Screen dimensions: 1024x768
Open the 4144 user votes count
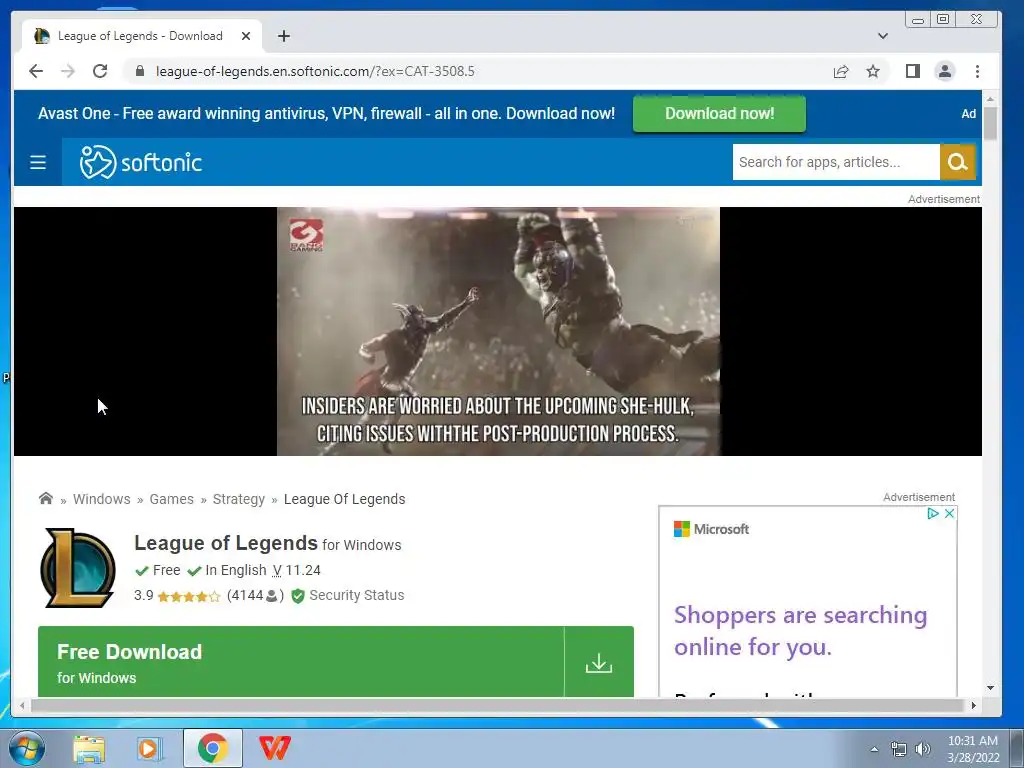point(255,596)
